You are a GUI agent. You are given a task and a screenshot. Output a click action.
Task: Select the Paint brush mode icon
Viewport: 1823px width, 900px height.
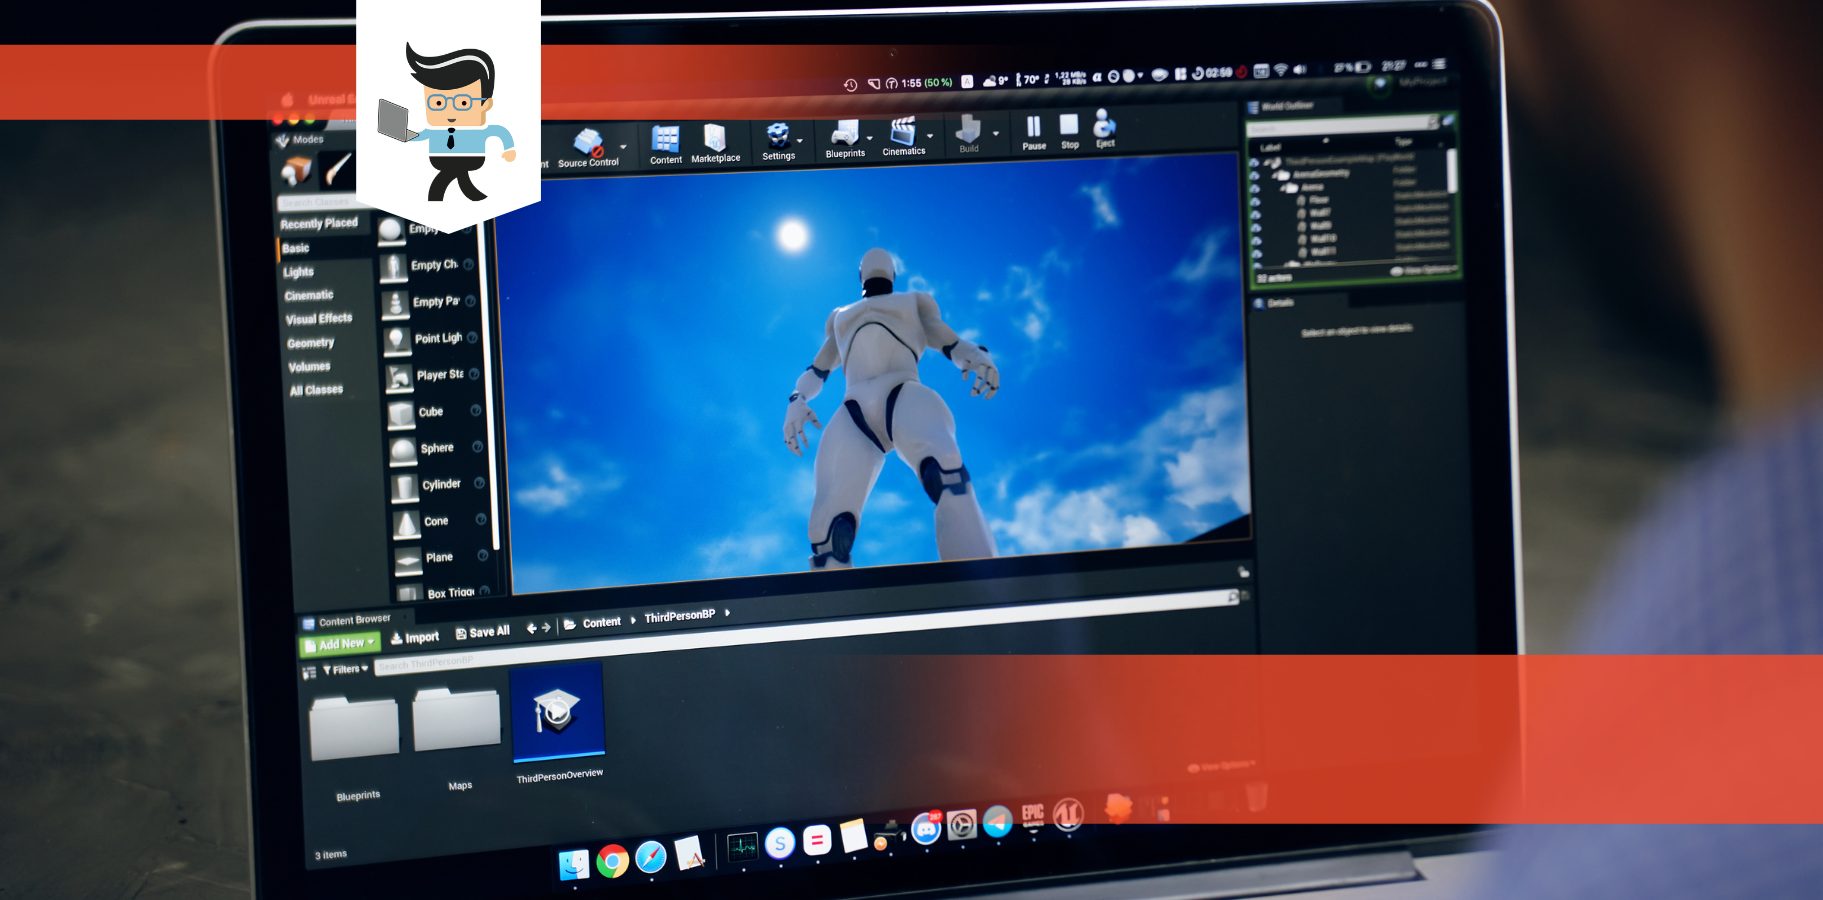(337, 168)
